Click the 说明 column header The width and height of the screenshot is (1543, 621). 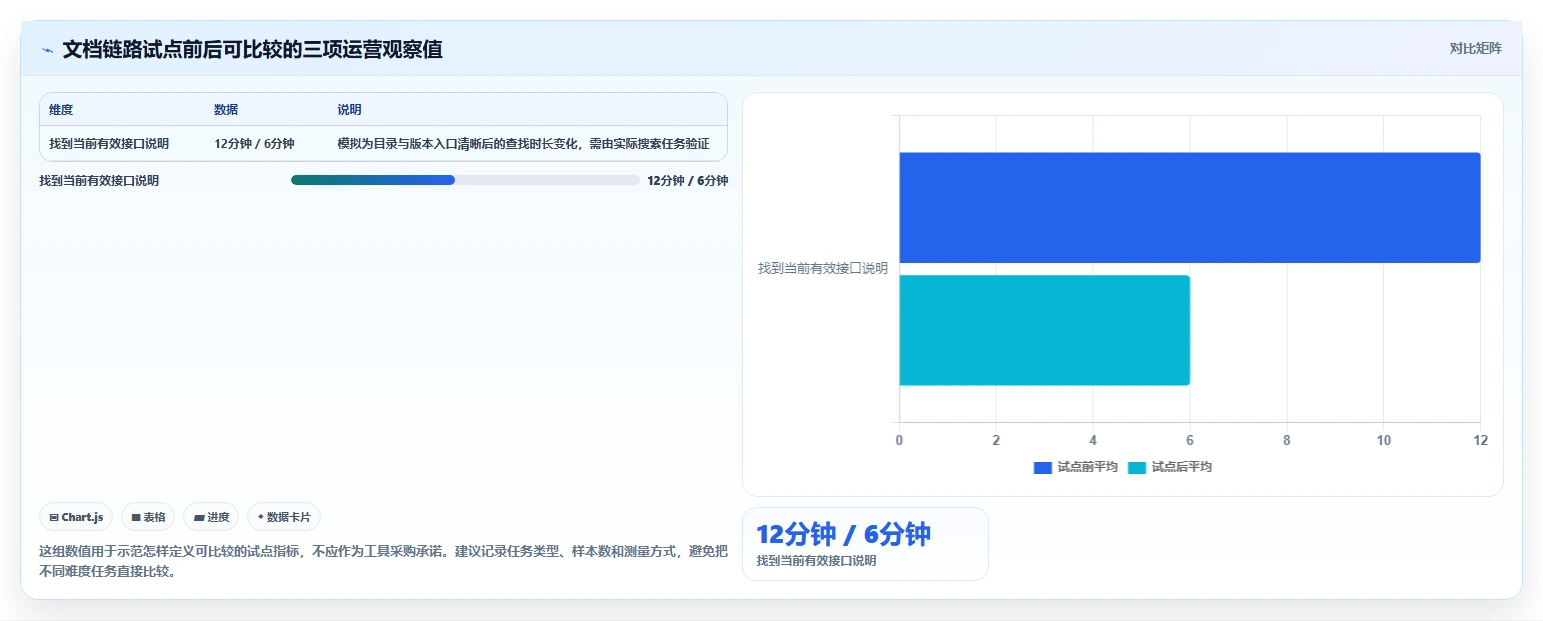point(349,110)
